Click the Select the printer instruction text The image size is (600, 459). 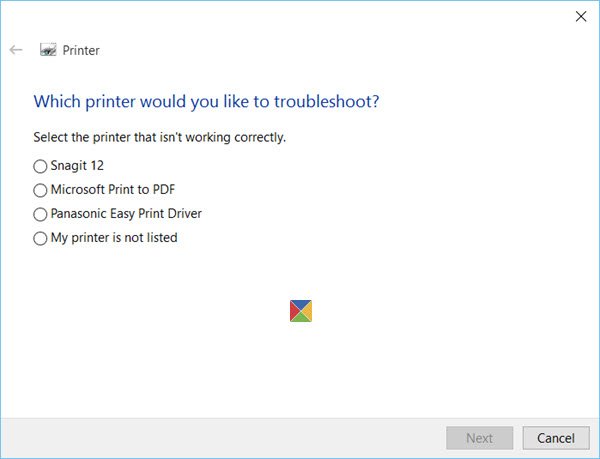(160, 137)
